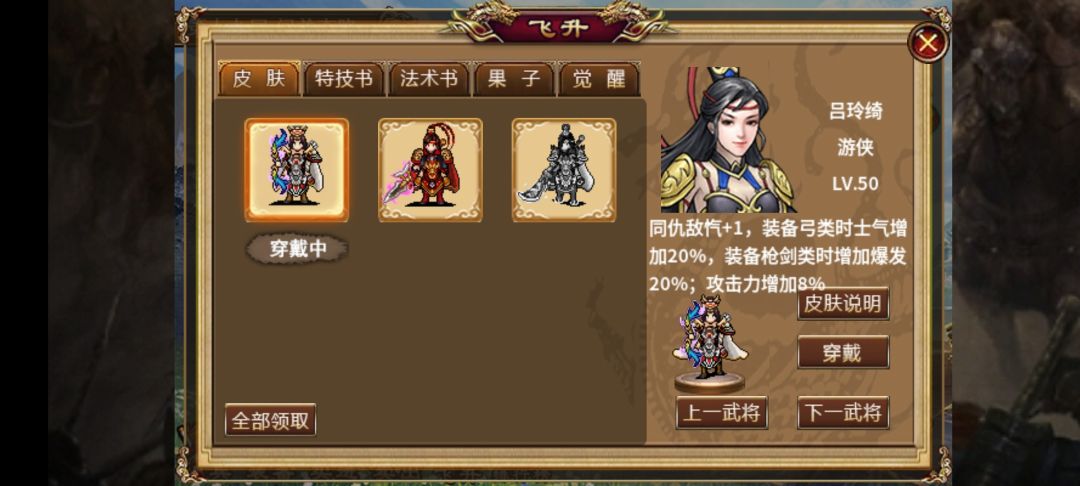
Task: Tap the hero name 吕玲绮
Action: 855,111
